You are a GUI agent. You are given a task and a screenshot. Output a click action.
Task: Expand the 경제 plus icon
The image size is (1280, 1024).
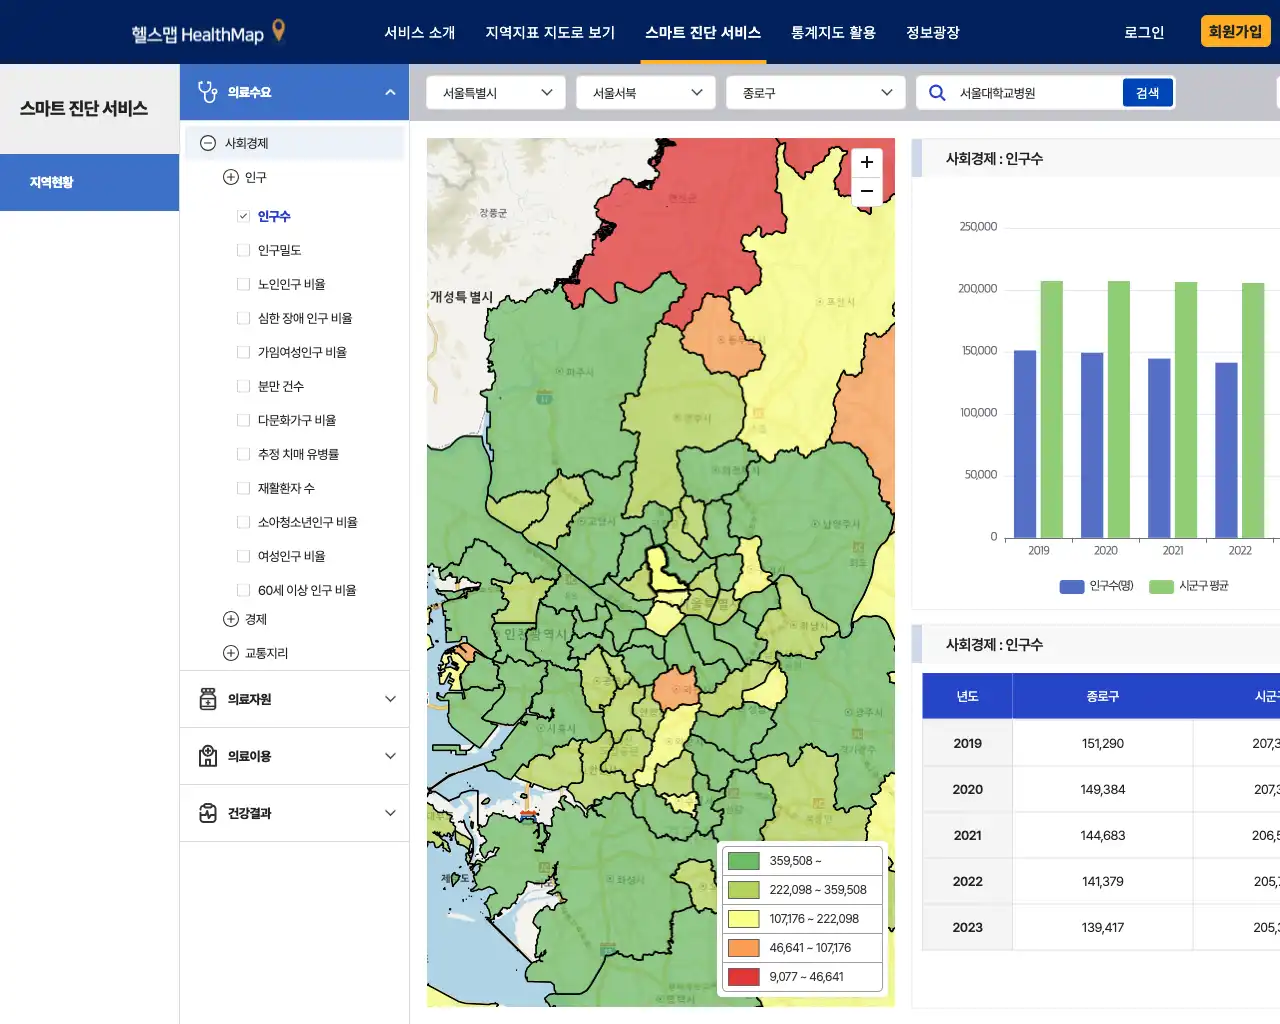pyautogui.click(x=231, y=619)
